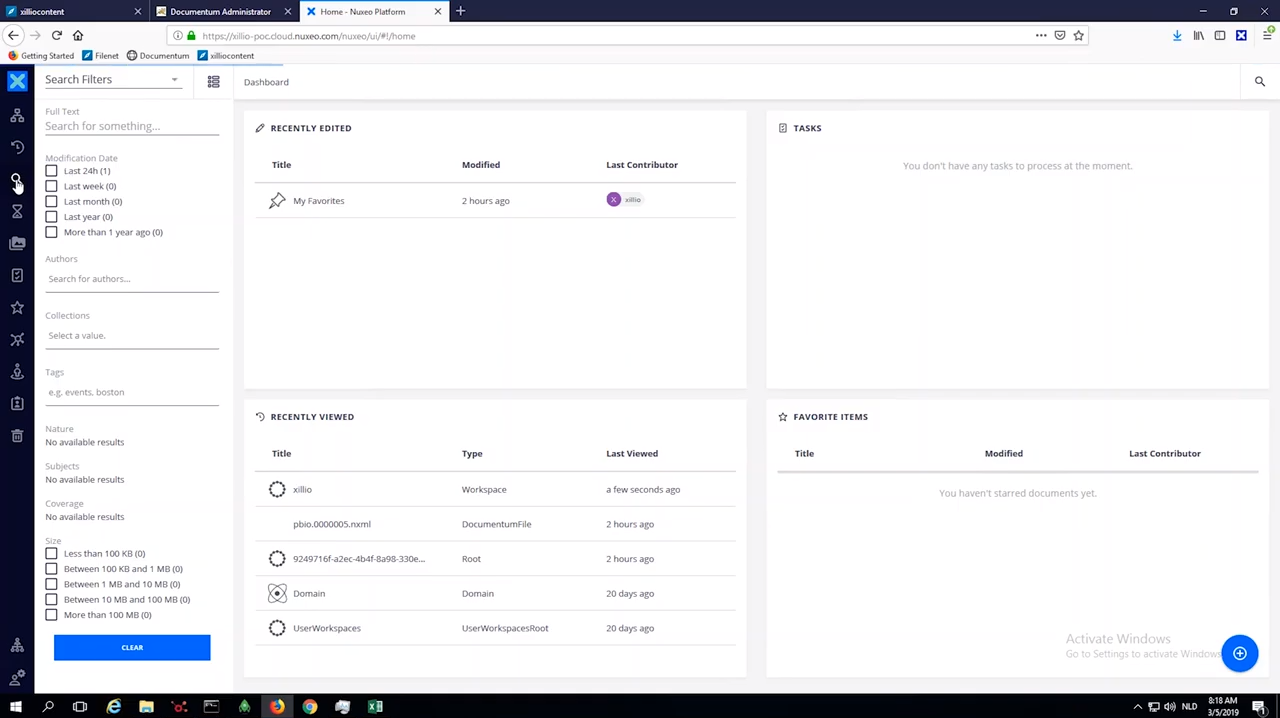
Task: Open My Favorites from Recently Edited
Action: pyautogui.click(x=318, y=200)
